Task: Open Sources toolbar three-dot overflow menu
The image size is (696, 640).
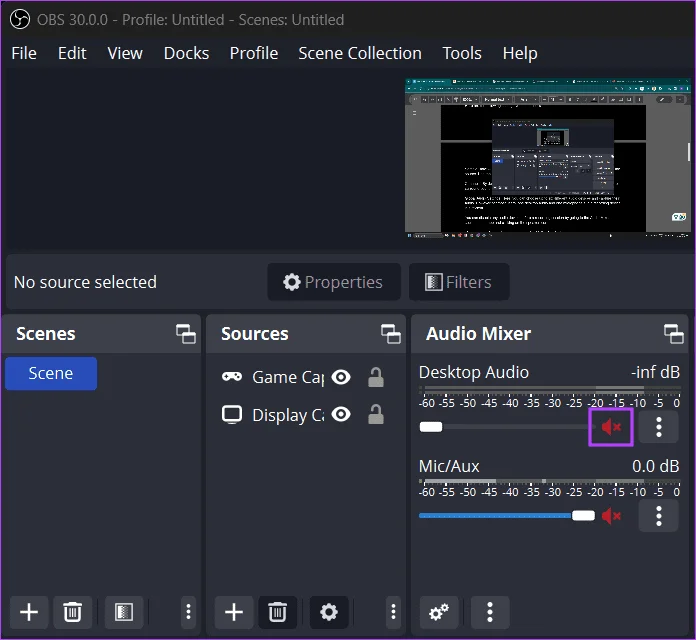Action: pyautogui.click(x=393, y=612)
